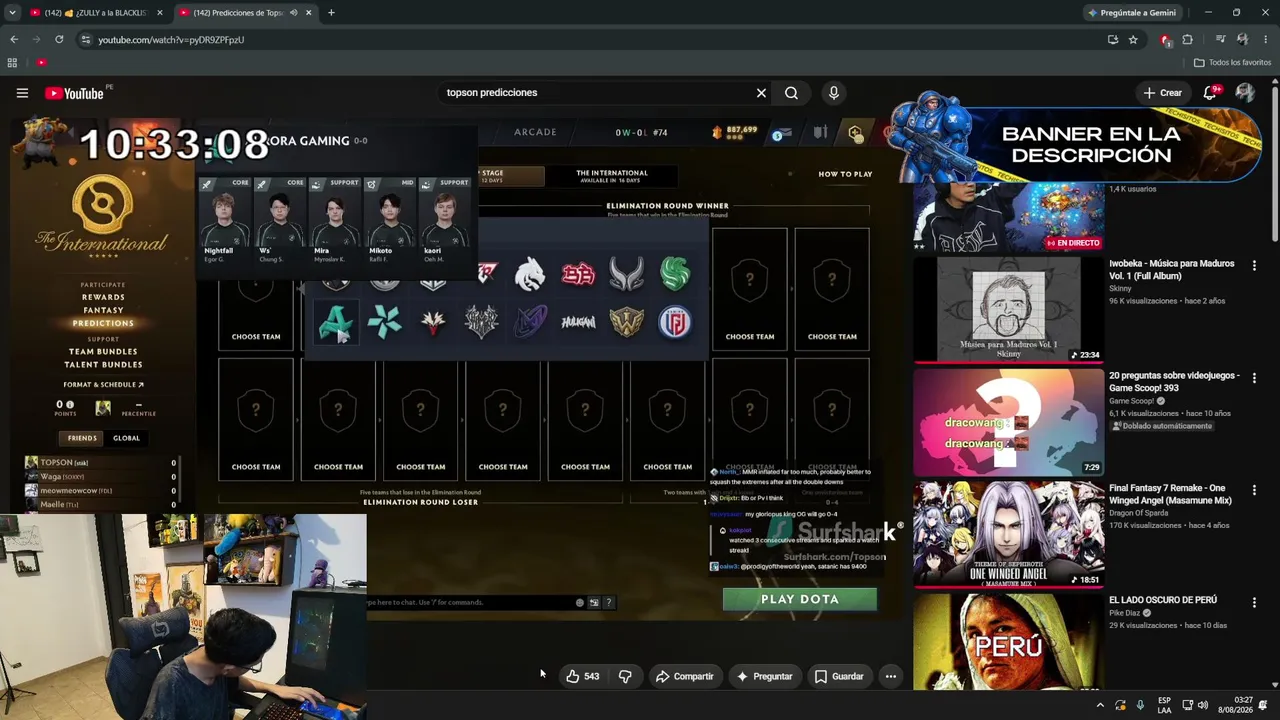Open the apps grid in bookmarks bar
The width and height of the screenshot is (1280, 720).
[x=12, y=62]
